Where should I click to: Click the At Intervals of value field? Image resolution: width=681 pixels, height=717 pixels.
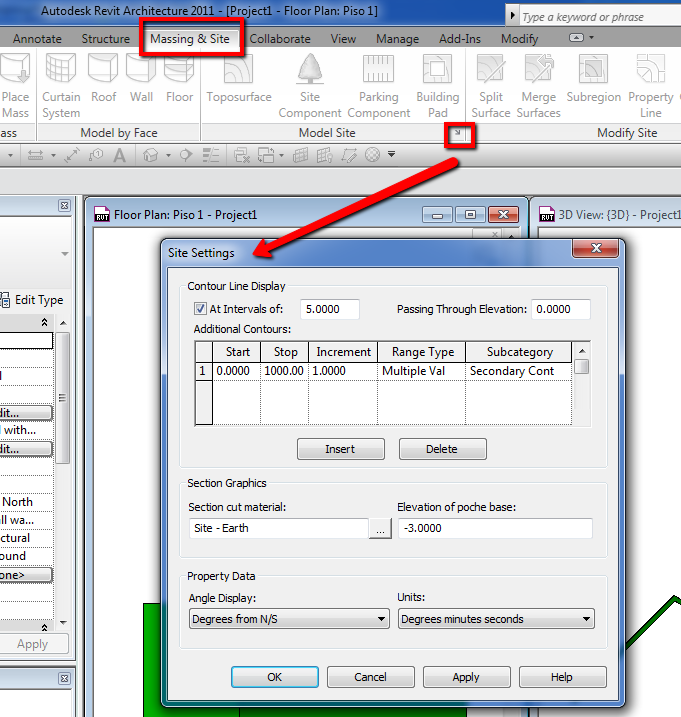(329, 309)
